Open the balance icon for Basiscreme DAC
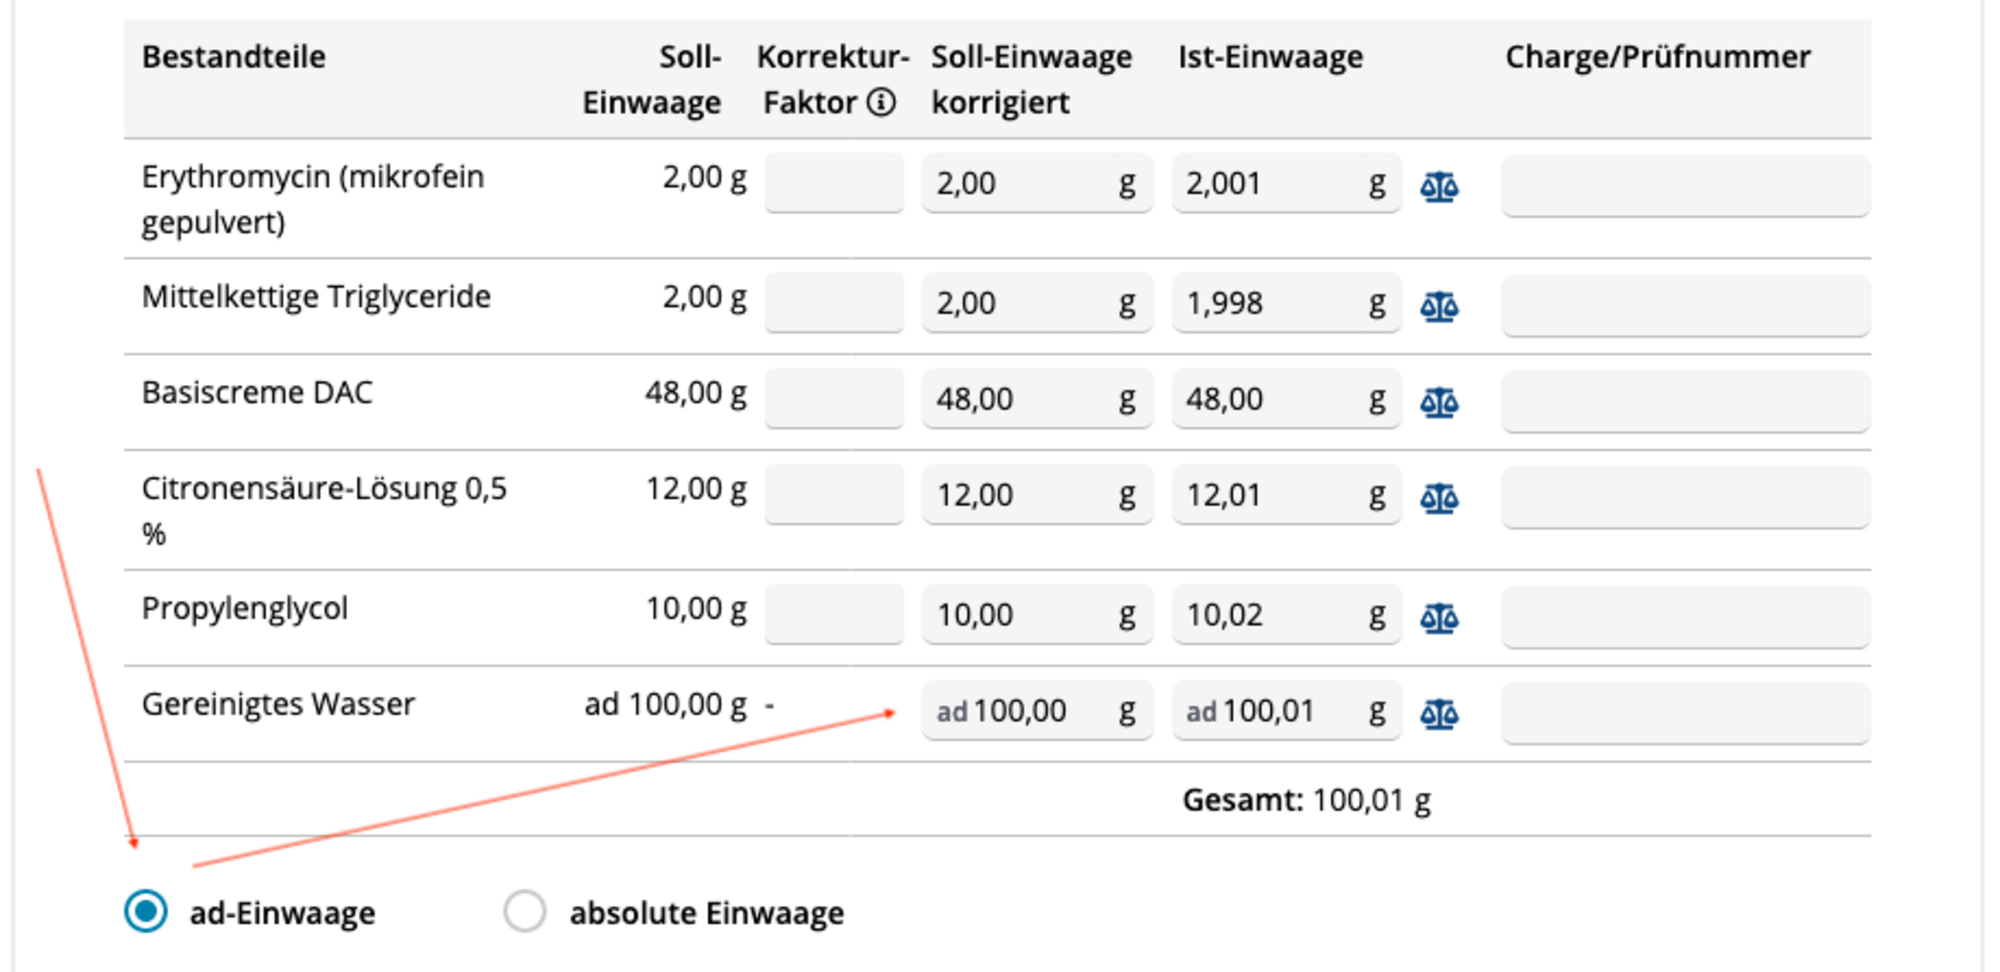This screenshot has height=972, width=2000. coord(1439,402)
